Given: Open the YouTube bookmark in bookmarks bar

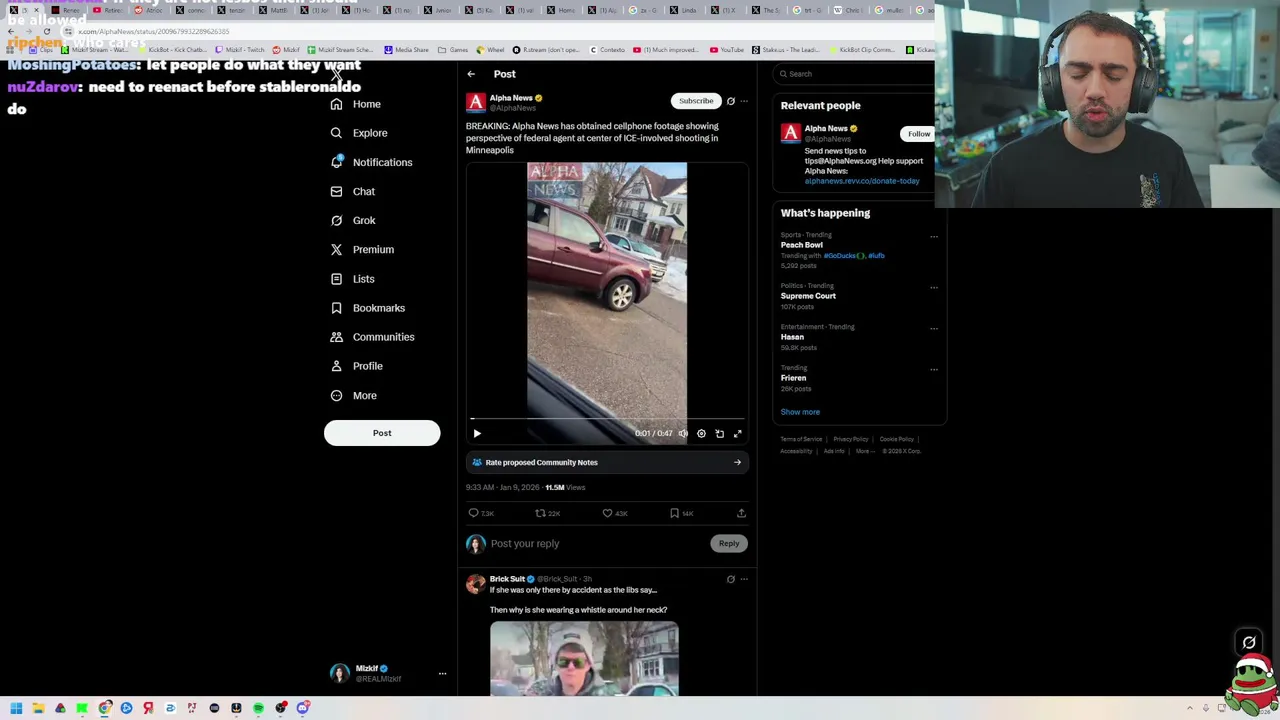Looking at the screenshot, I should click(x=727, y=50).
